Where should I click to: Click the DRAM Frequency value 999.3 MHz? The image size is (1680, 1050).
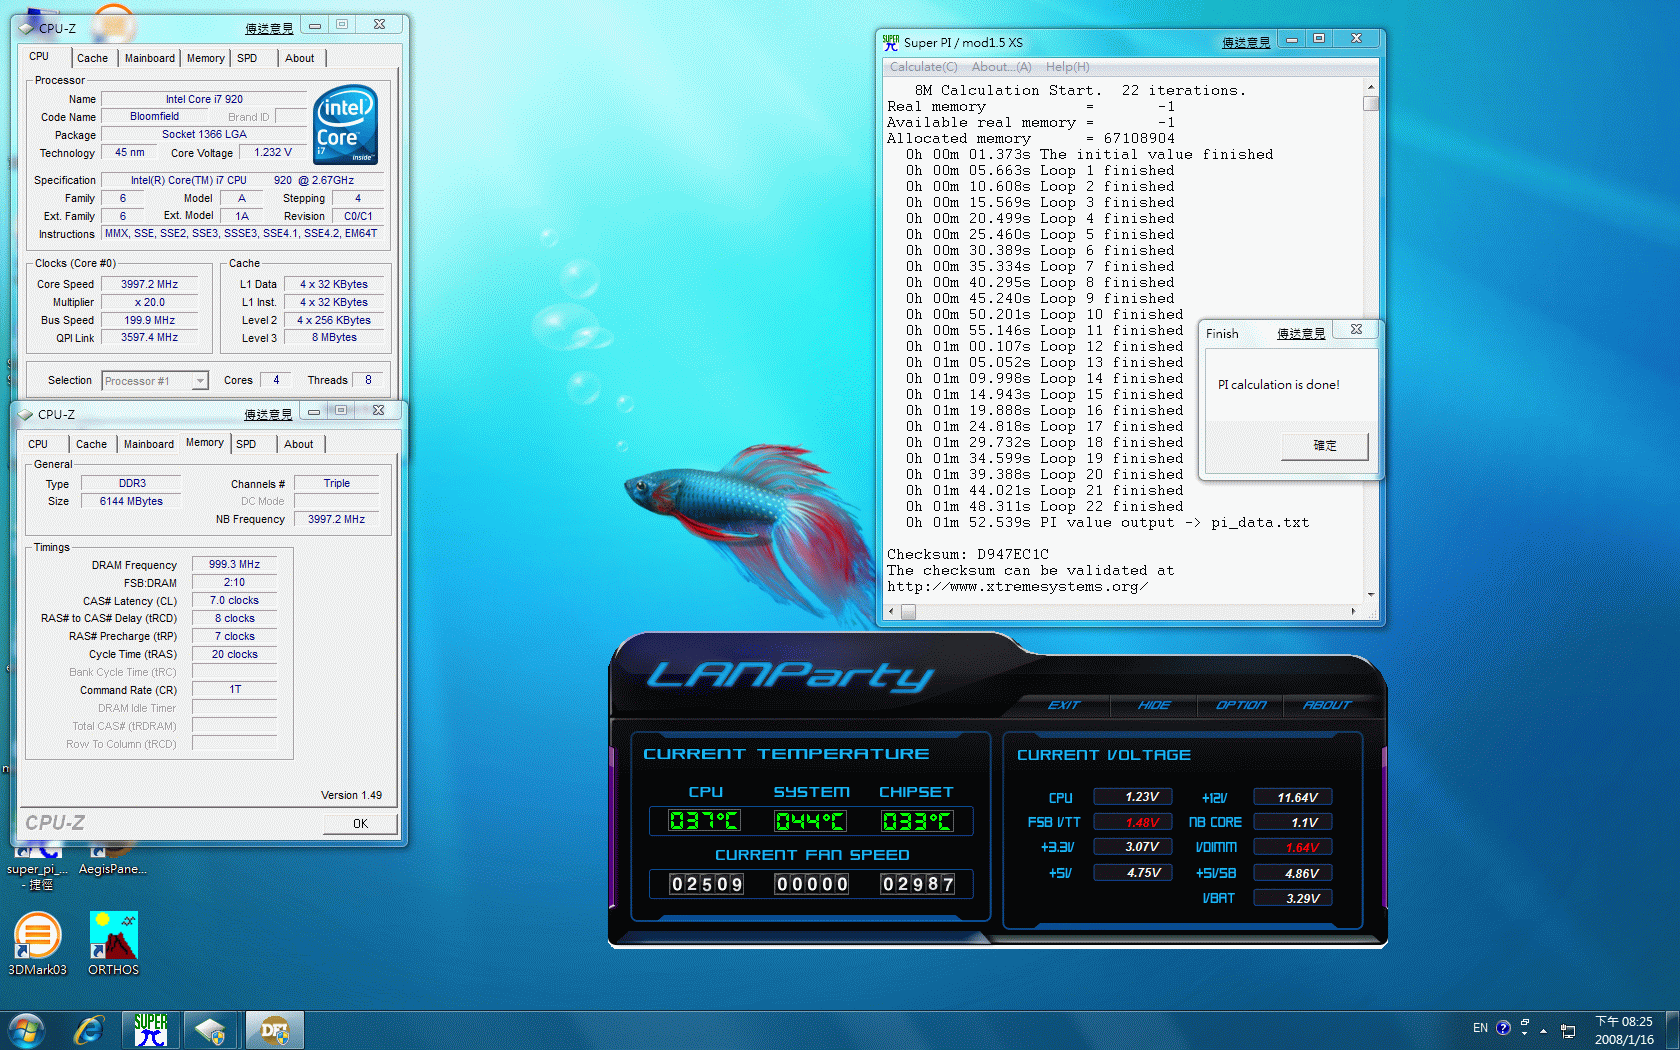tap(234, 565)
